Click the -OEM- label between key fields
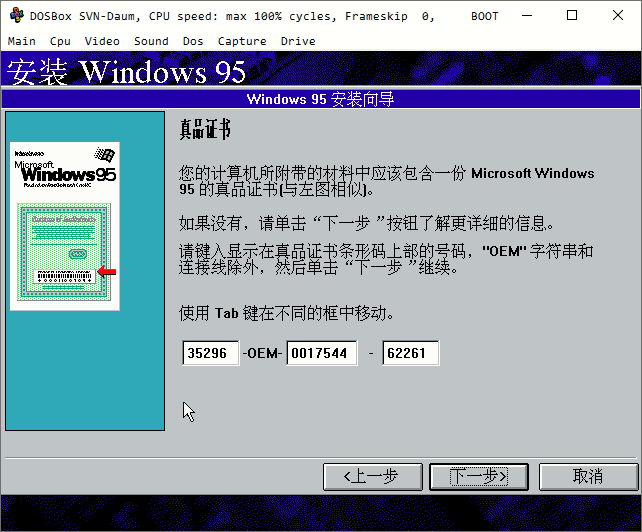This screenshot has height=532, width=642. point(262,353)
